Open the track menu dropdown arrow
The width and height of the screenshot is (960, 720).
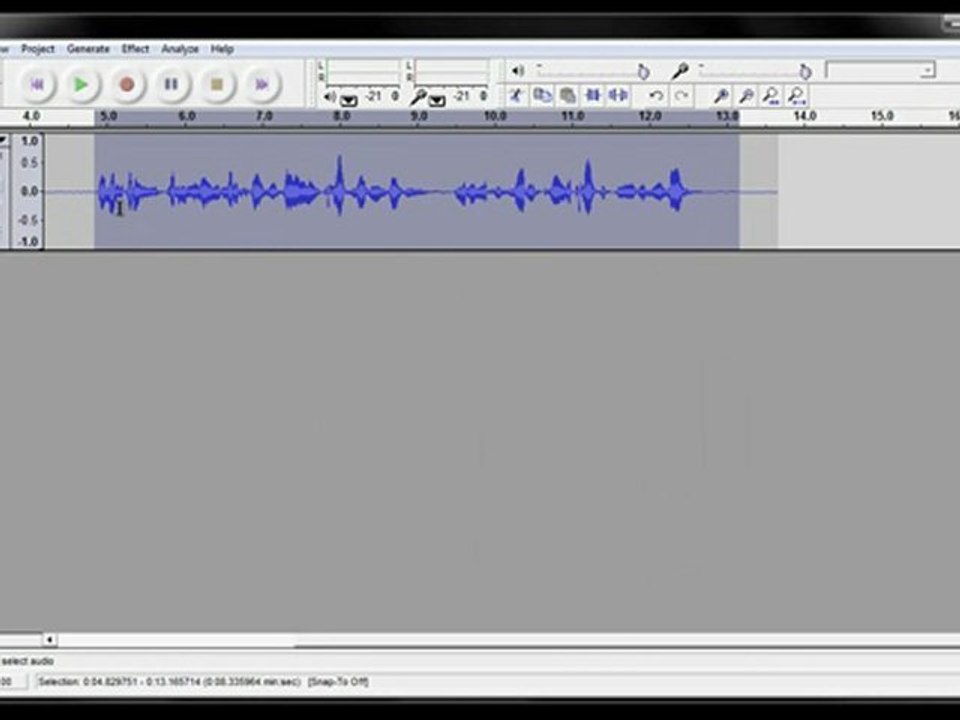click(4, 141)
